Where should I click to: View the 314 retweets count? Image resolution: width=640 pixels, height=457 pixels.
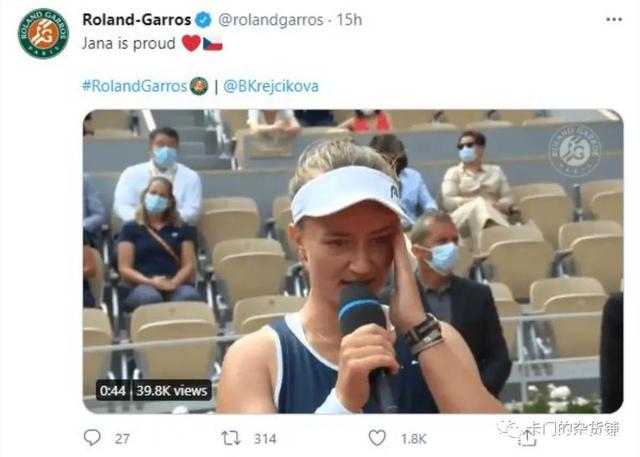[x=265, y=439]
